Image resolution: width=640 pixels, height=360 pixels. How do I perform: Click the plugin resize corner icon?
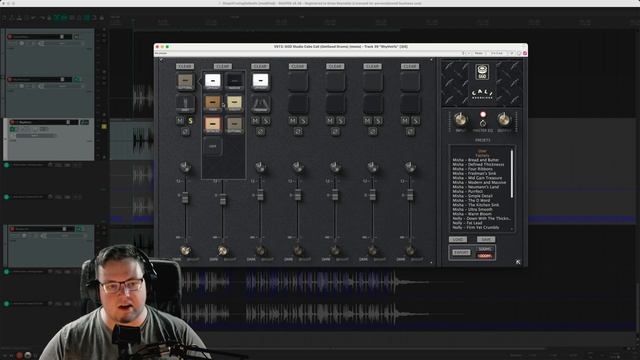[x=518, y=262]
